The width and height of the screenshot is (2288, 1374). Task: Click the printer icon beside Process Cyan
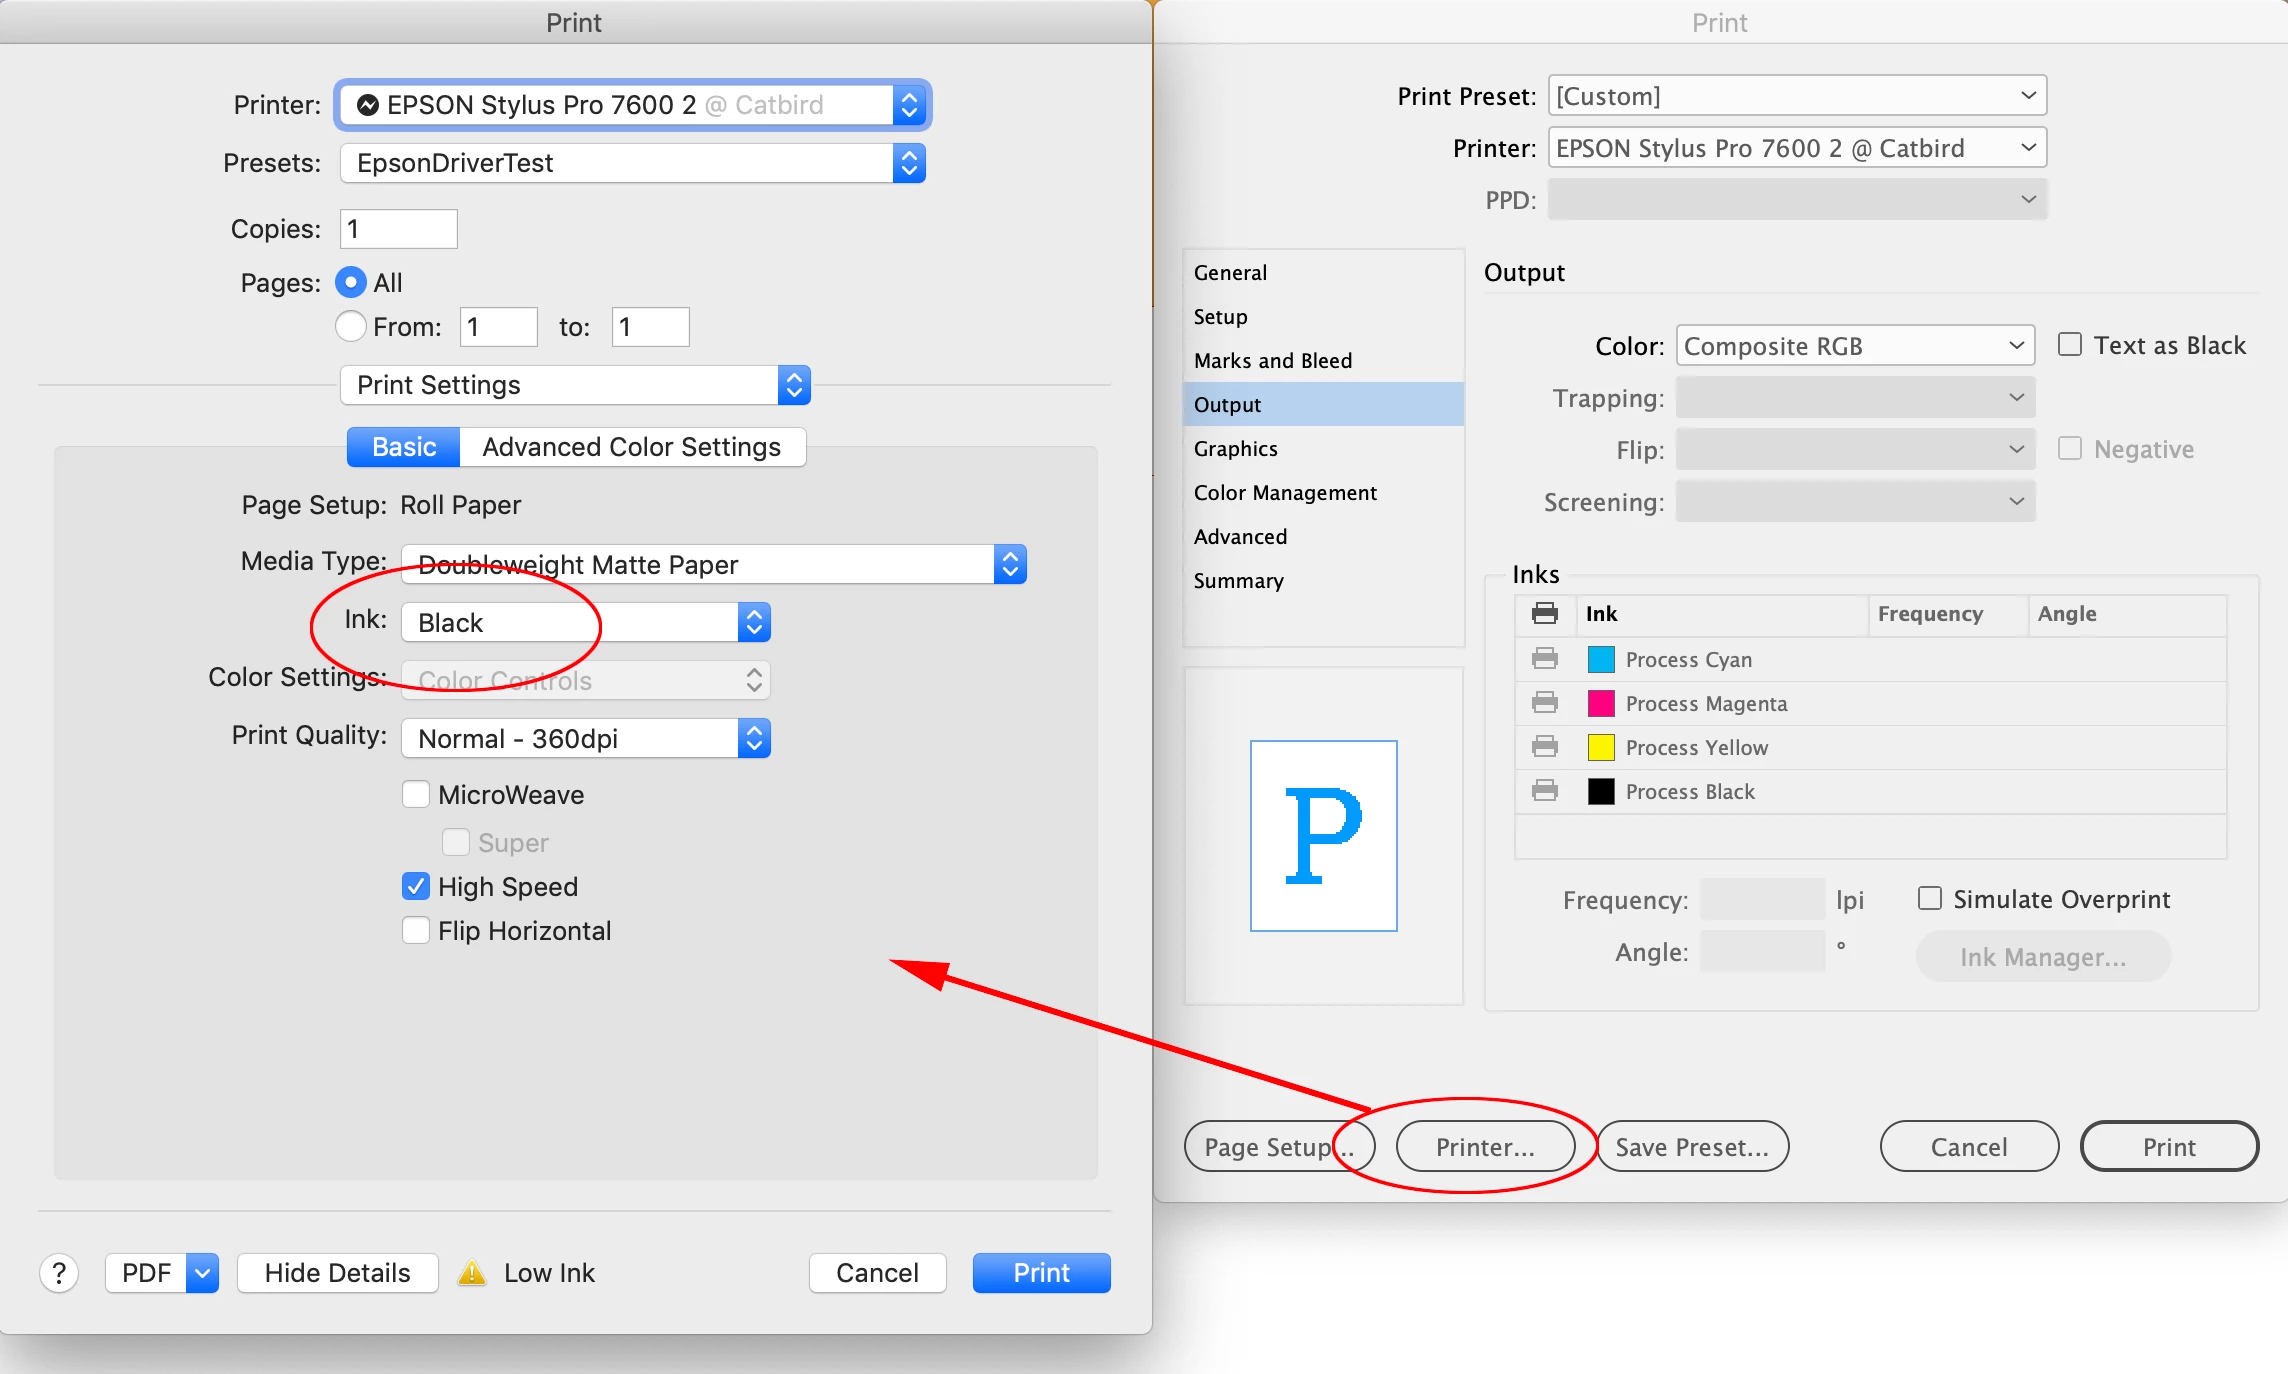click(x=1545, y=659)
